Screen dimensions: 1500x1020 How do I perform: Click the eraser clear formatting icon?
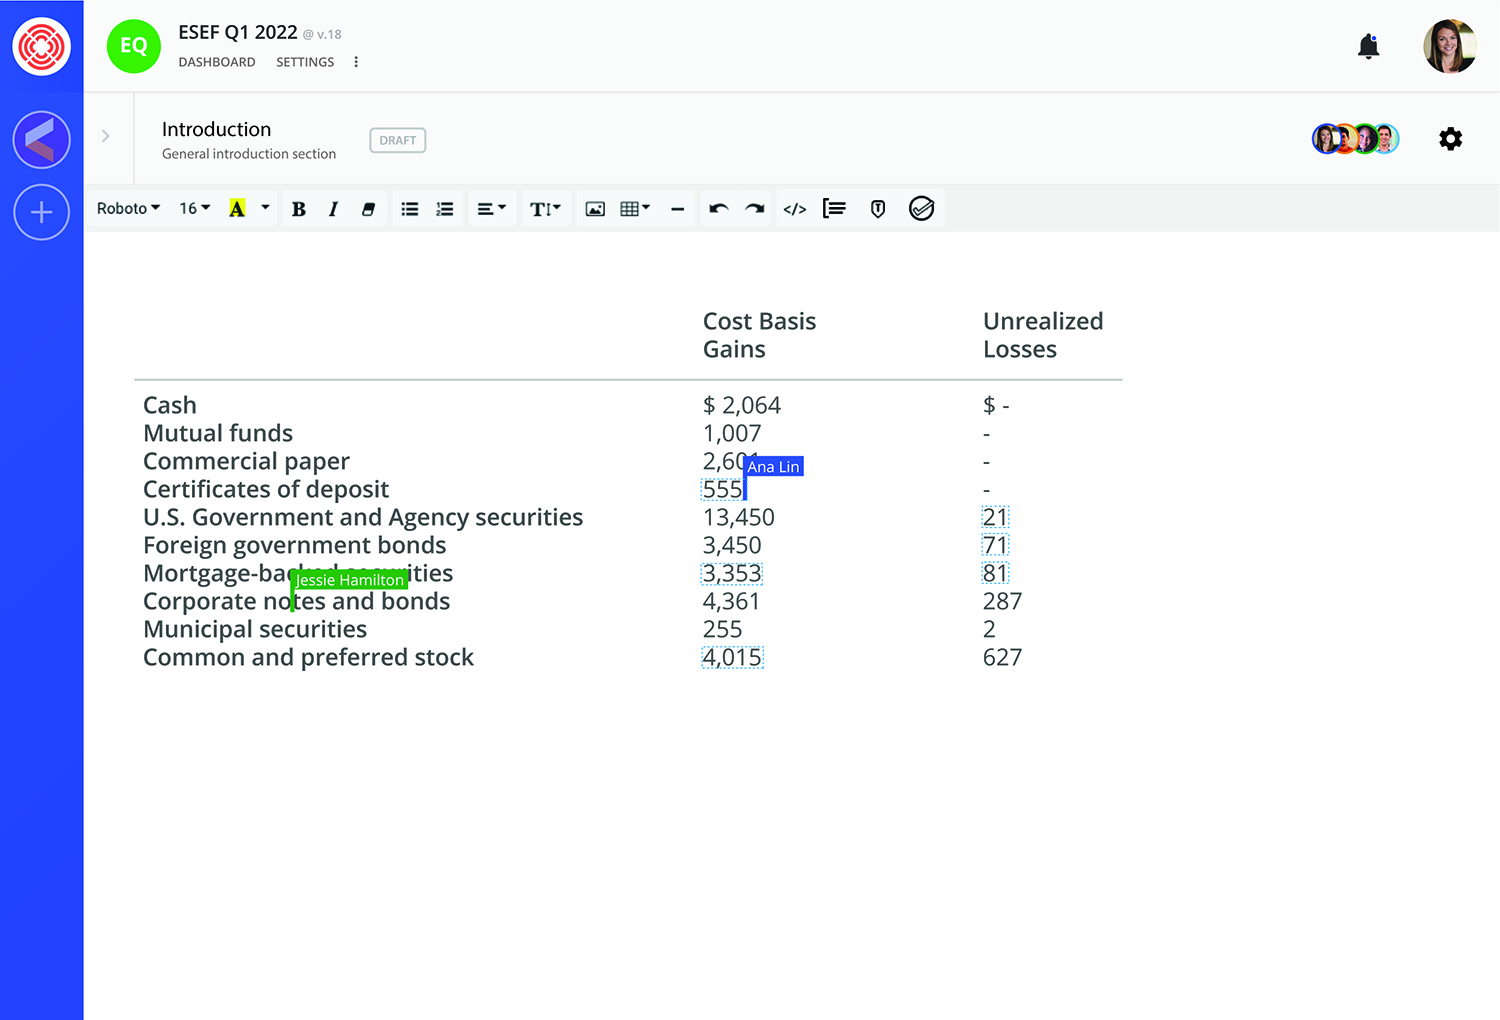(x=368, y=209)
